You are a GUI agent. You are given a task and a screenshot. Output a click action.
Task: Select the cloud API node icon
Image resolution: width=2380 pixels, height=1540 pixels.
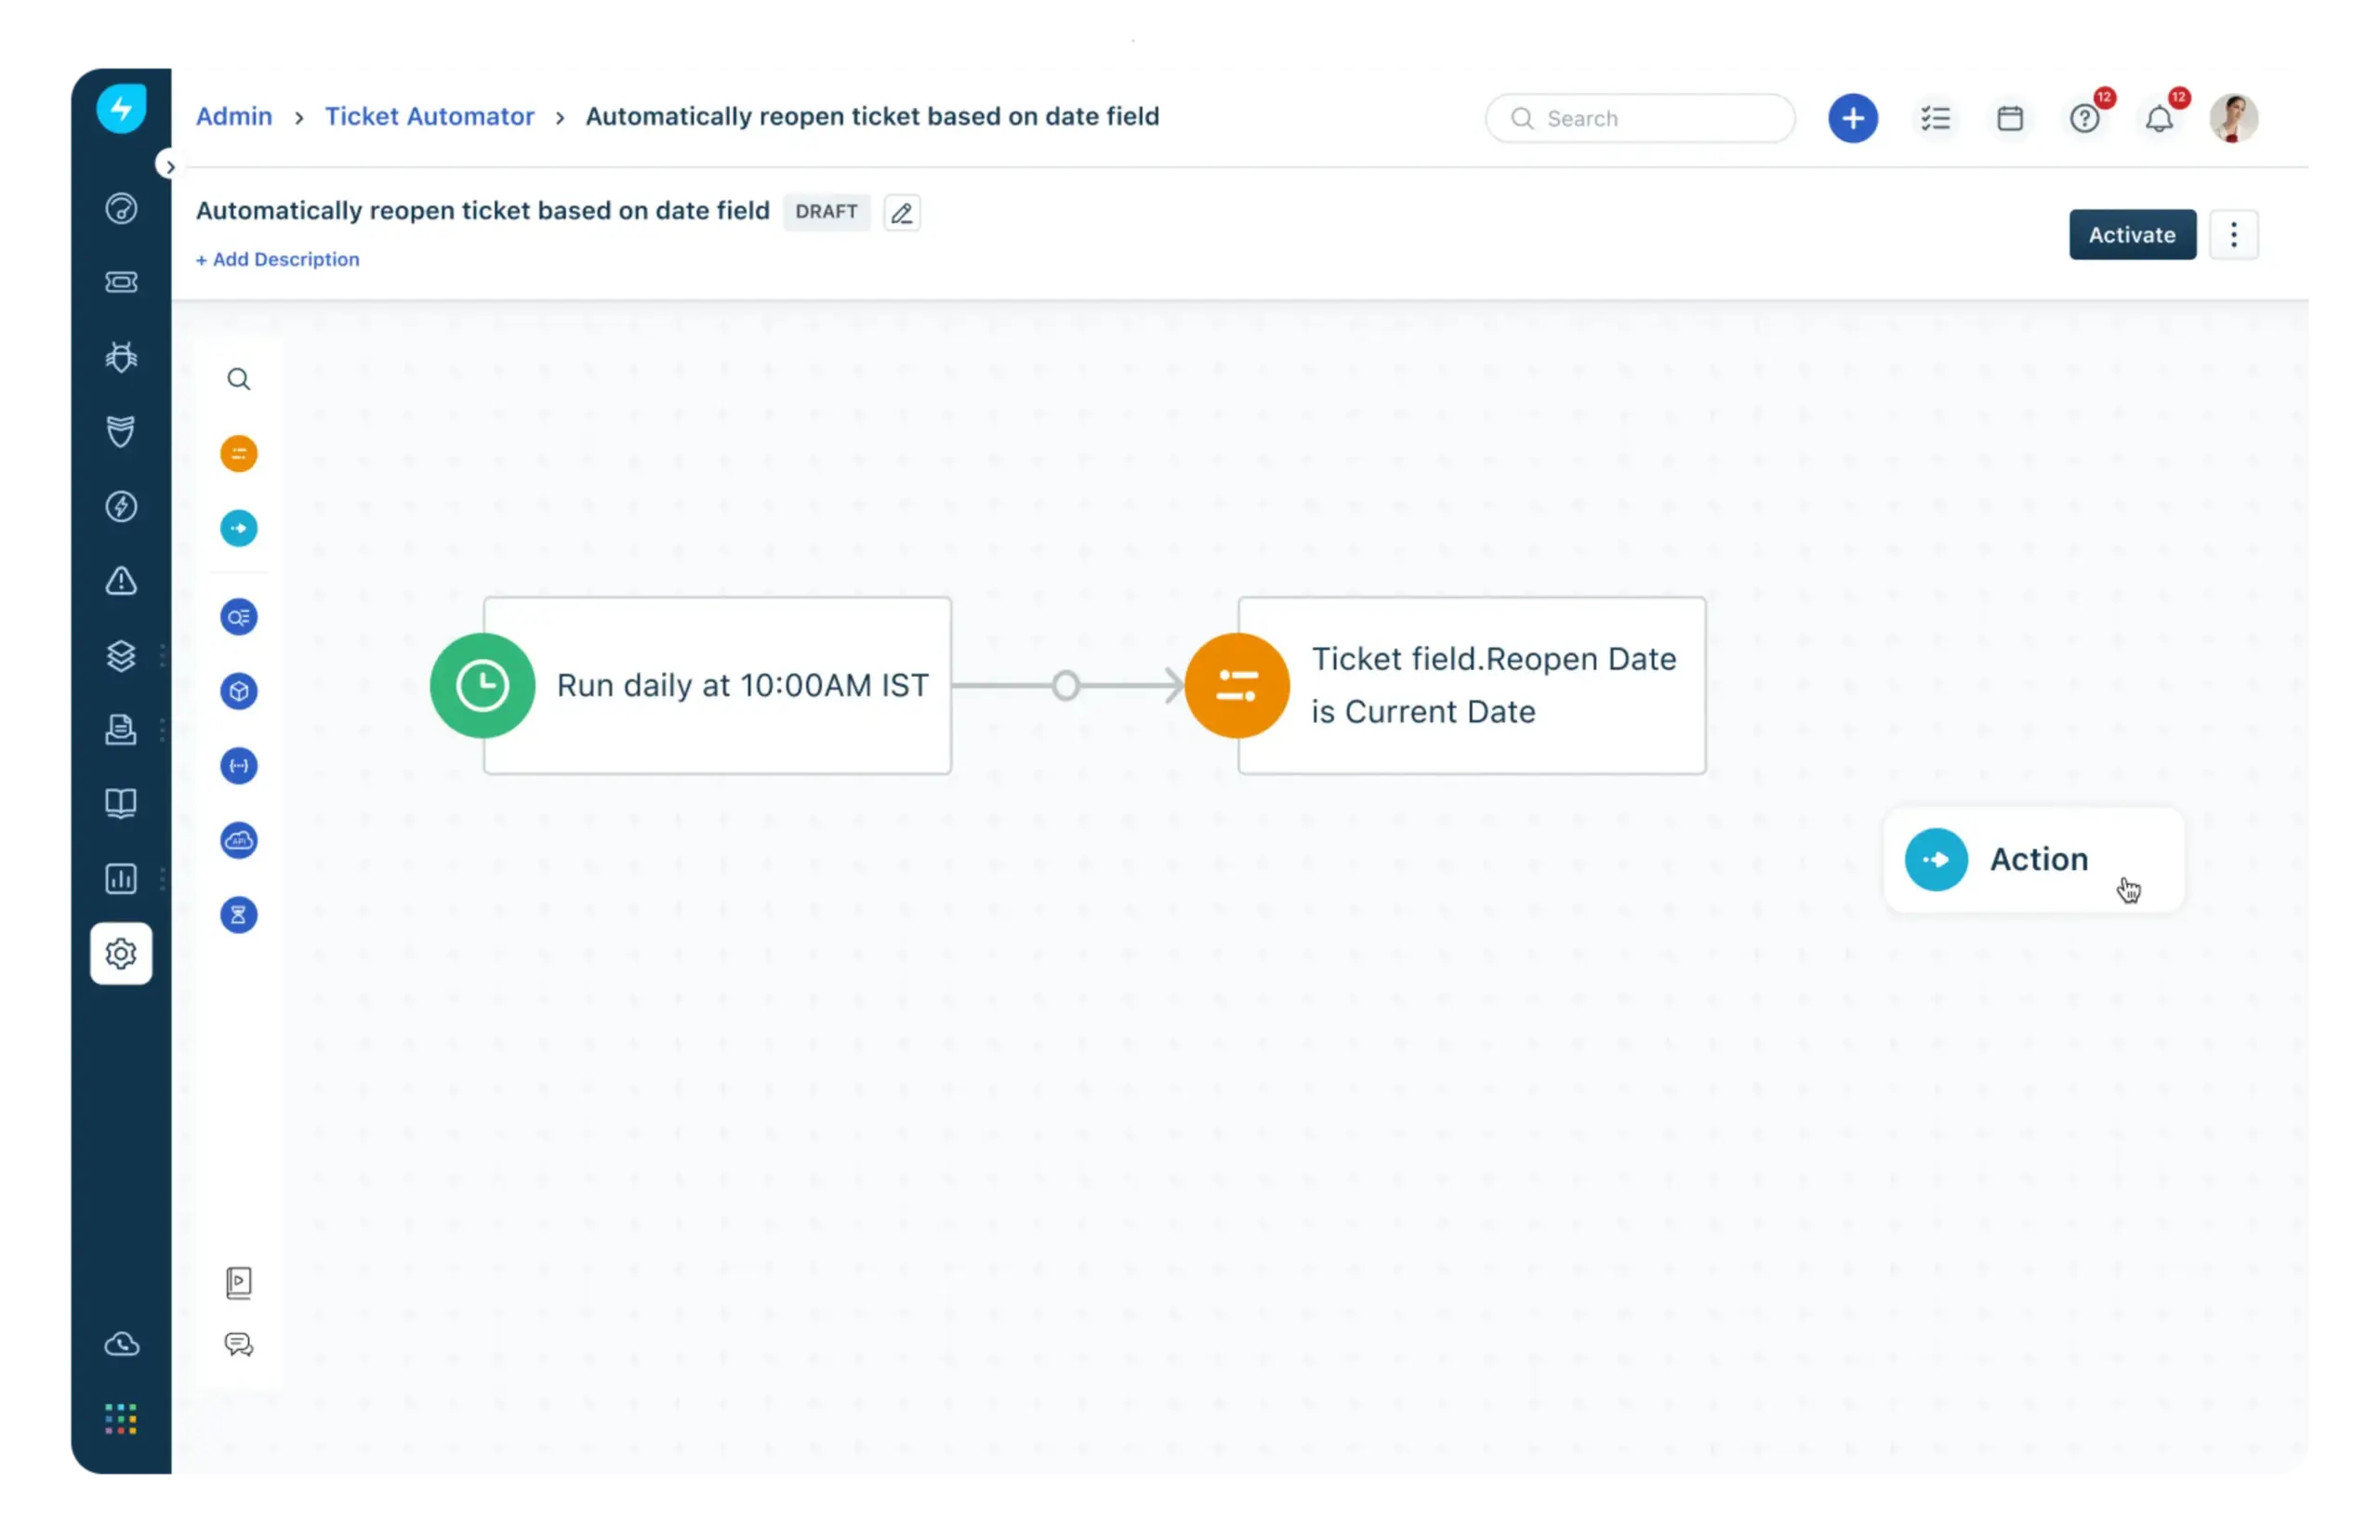click(238, 841)
